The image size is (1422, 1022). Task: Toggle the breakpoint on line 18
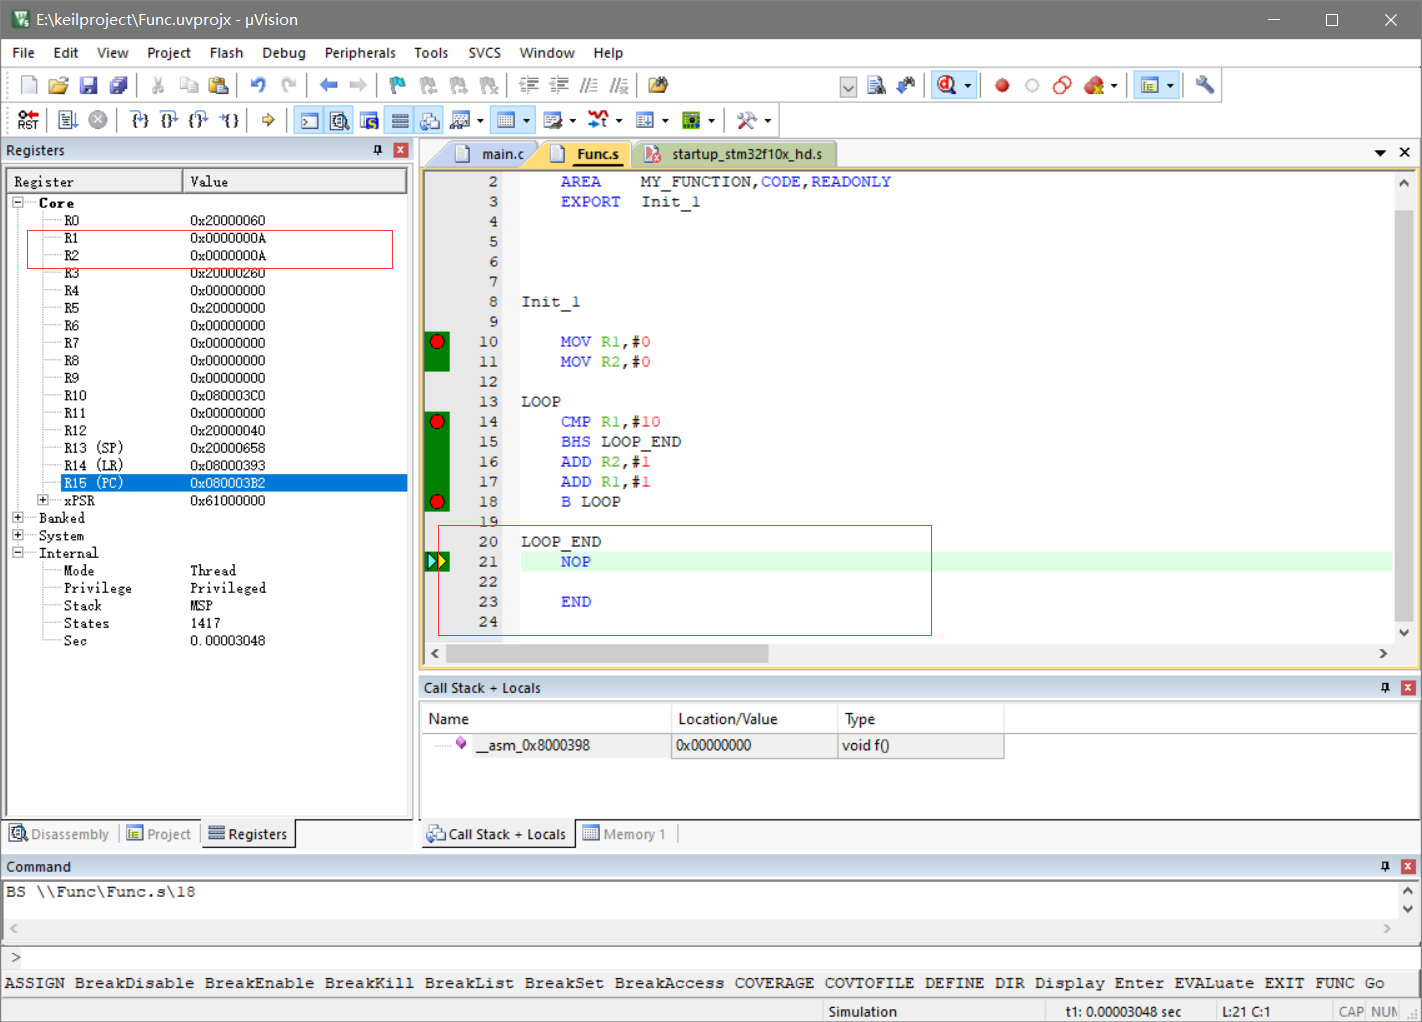pyautogui.click(x=437, y=502)
